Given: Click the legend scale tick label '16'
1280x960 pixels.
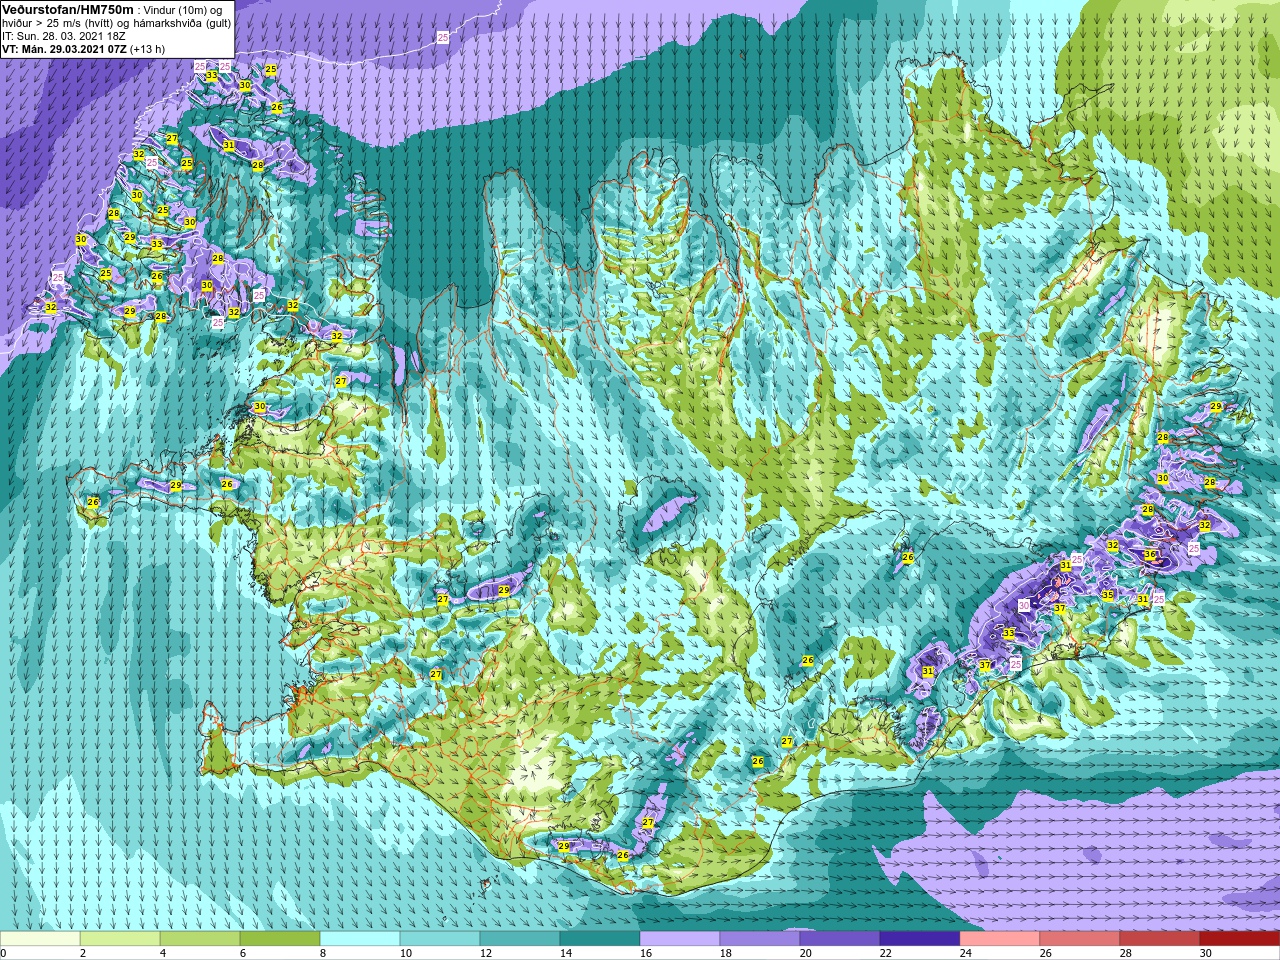Looking at the screenshot, I should coord(646,953).
